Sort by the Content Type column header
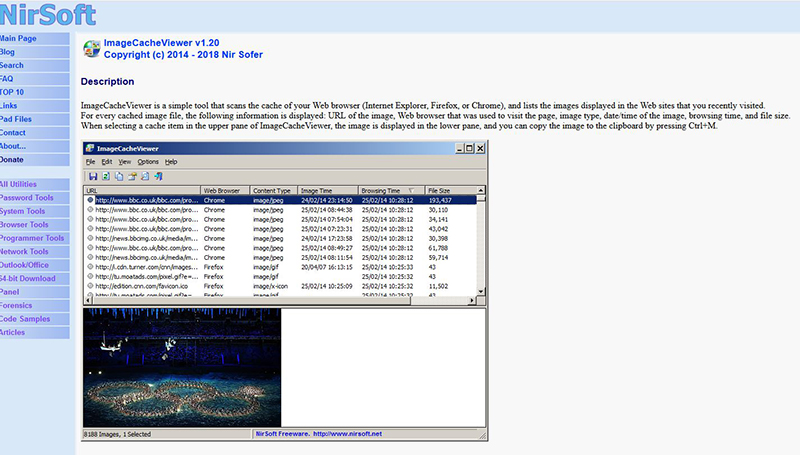The image size is (800, 455). [x=273, y=190]
